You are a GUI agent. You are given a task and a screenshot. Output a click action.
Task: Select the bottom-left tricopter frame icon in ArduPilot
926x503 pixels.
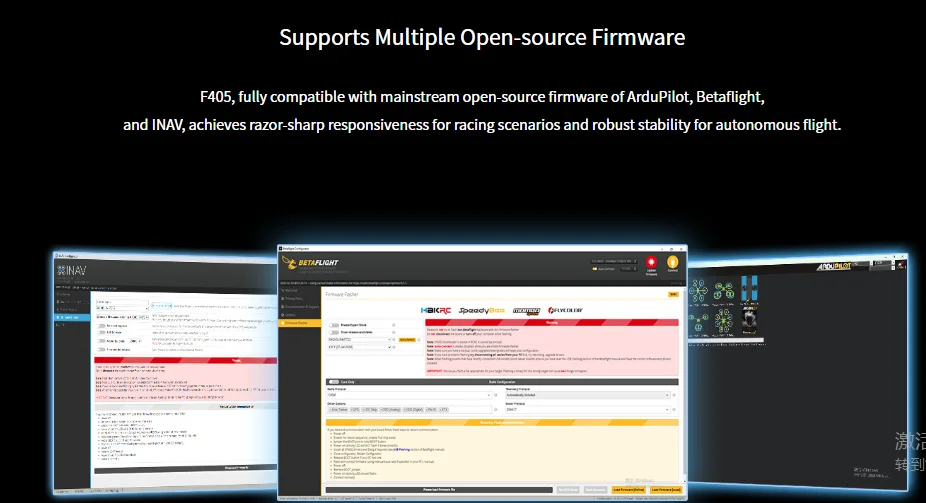pos(698,322)
